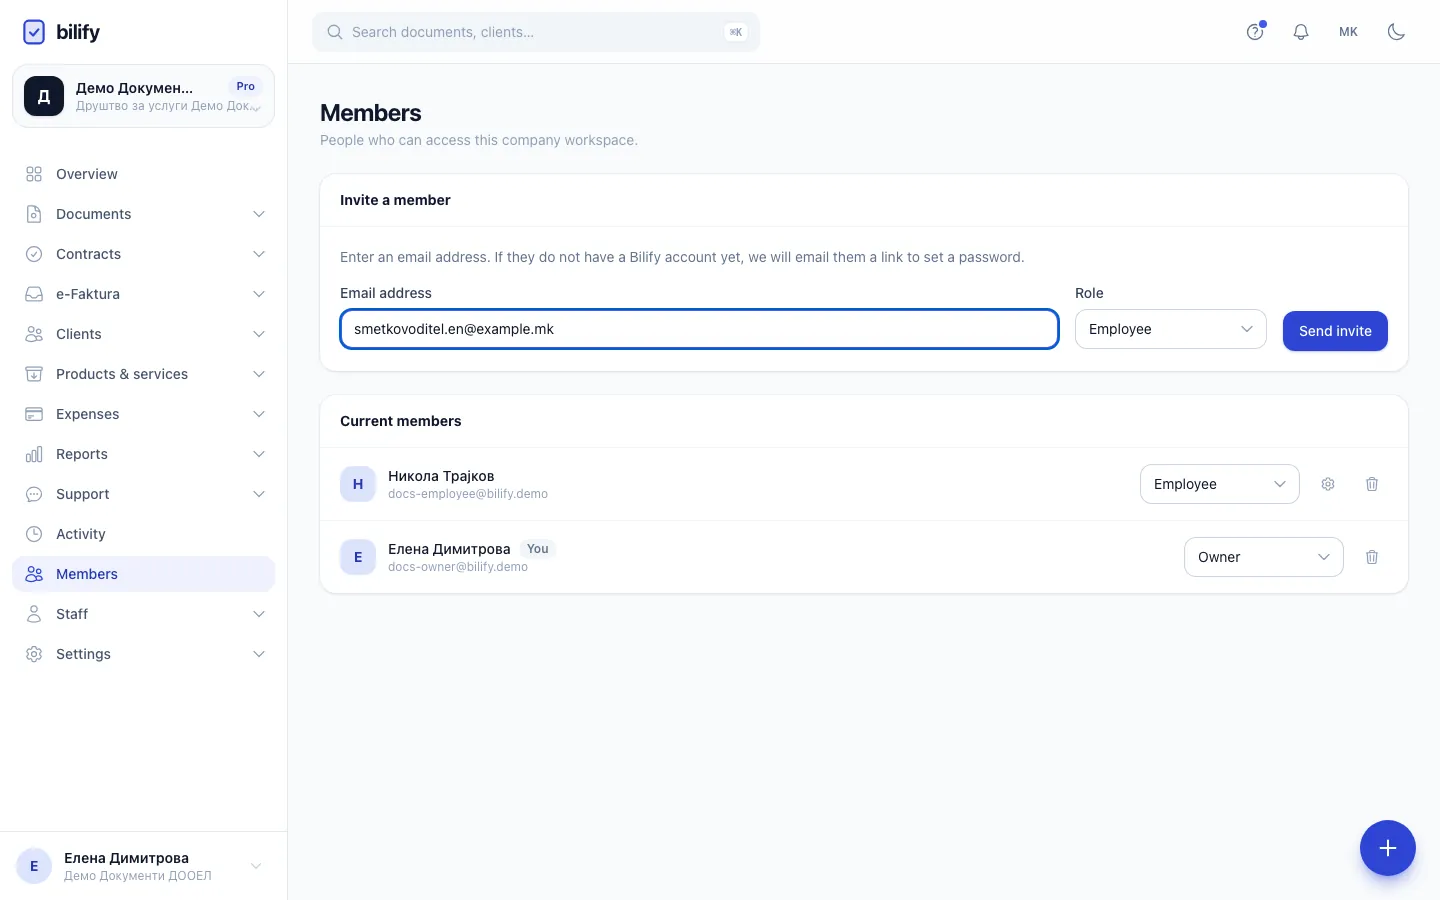Click the Clients people icon

[x=34, y=334]
